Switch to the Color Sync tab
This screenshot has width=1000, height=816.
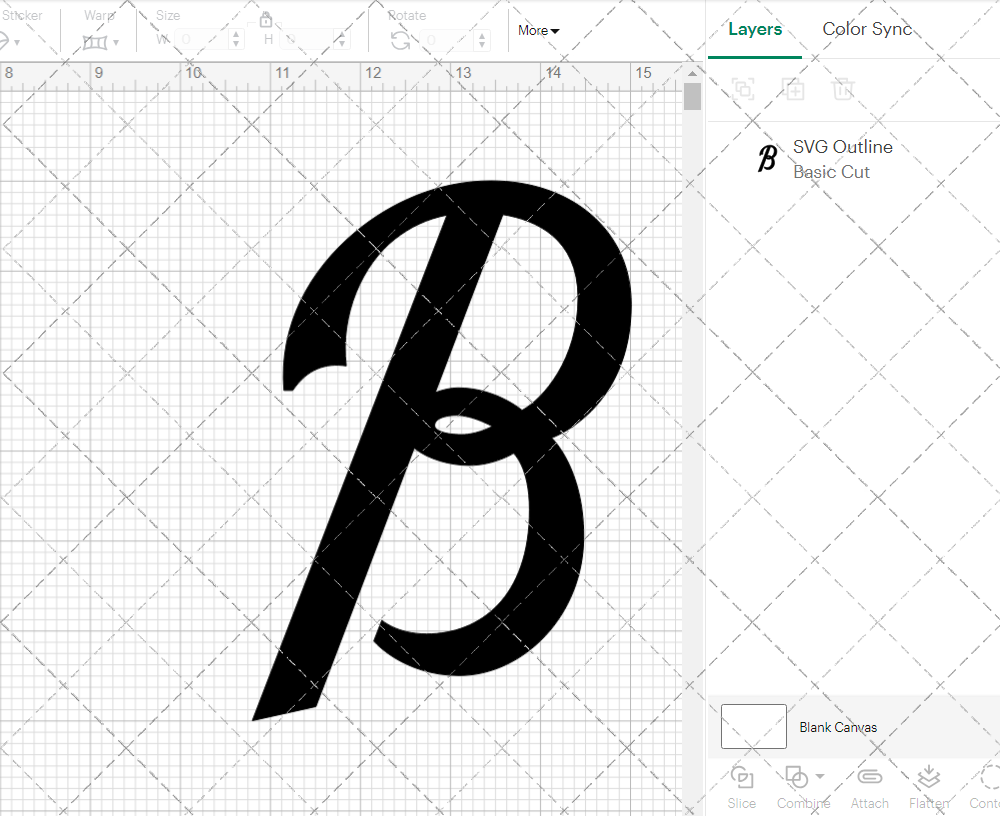coord(867,29)
